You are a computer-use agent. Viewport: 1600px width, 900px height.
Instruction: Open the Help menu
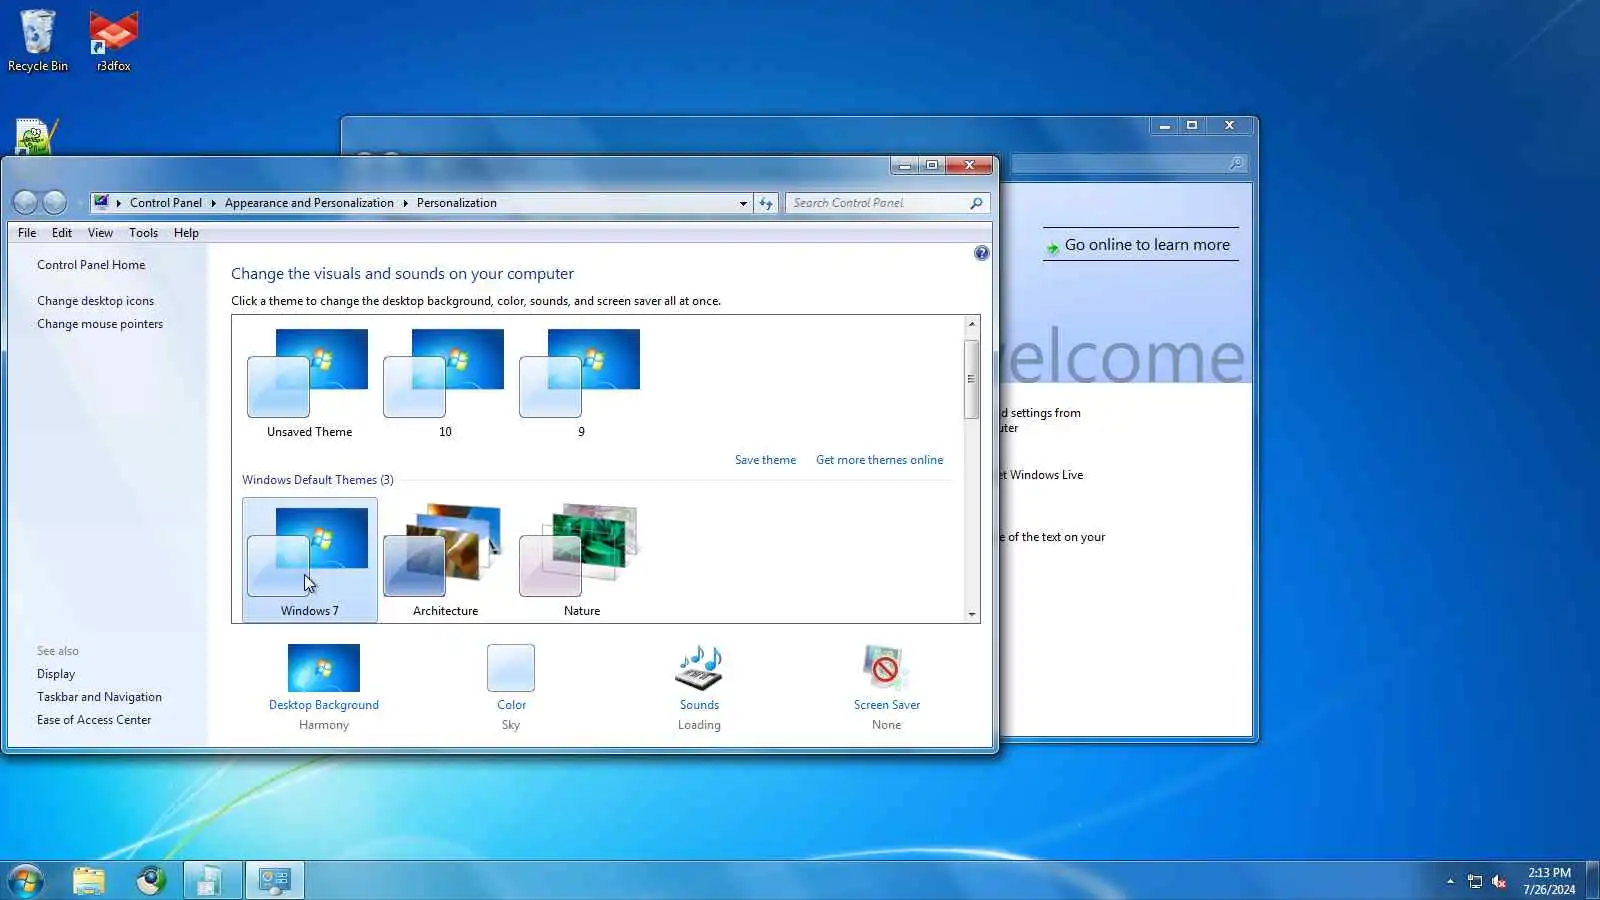(186, 233)
